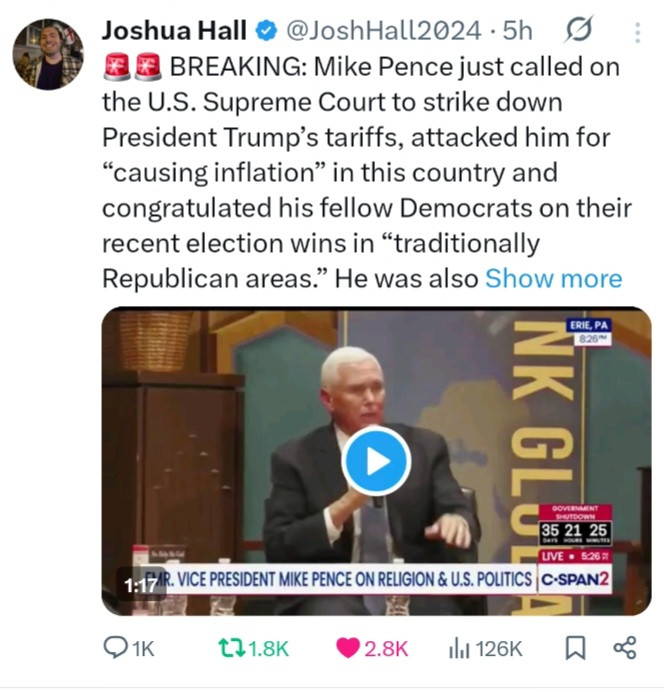664x693 pixels.
Task: Open the three-dot more options menu
Action: click(x=637, y=33)
